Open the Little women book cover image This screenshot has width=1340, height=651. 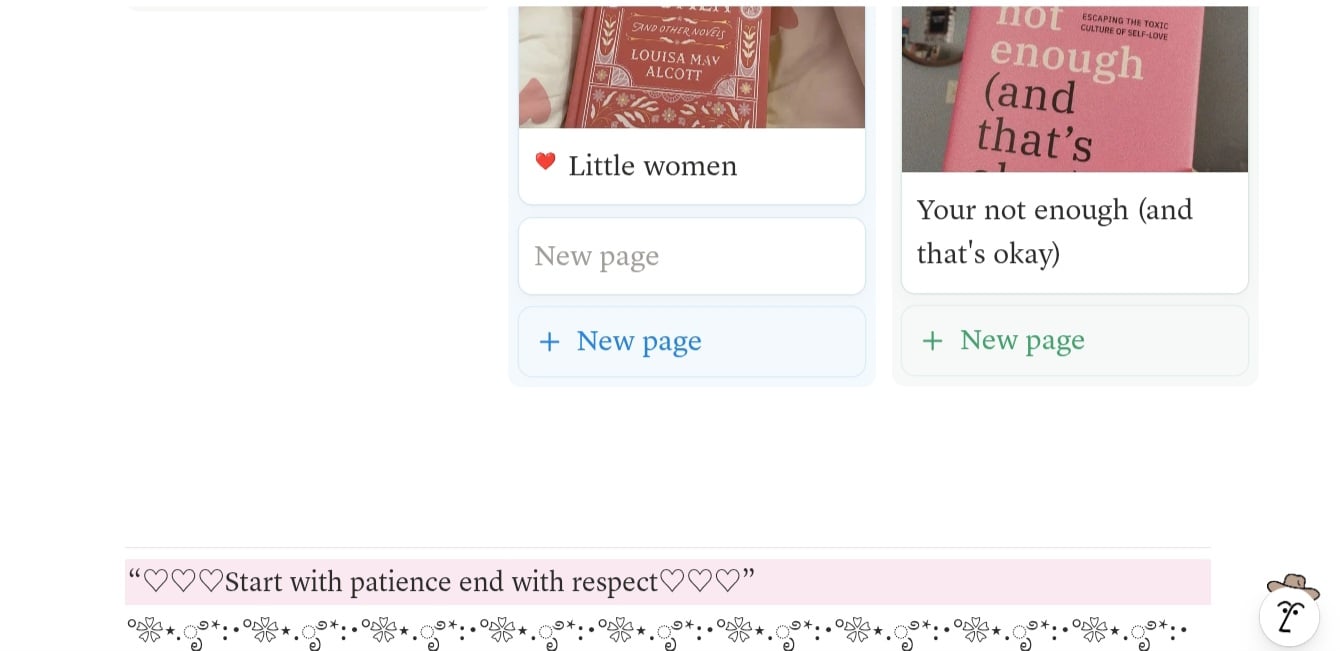pyautogui.click(x=692, y=67)
